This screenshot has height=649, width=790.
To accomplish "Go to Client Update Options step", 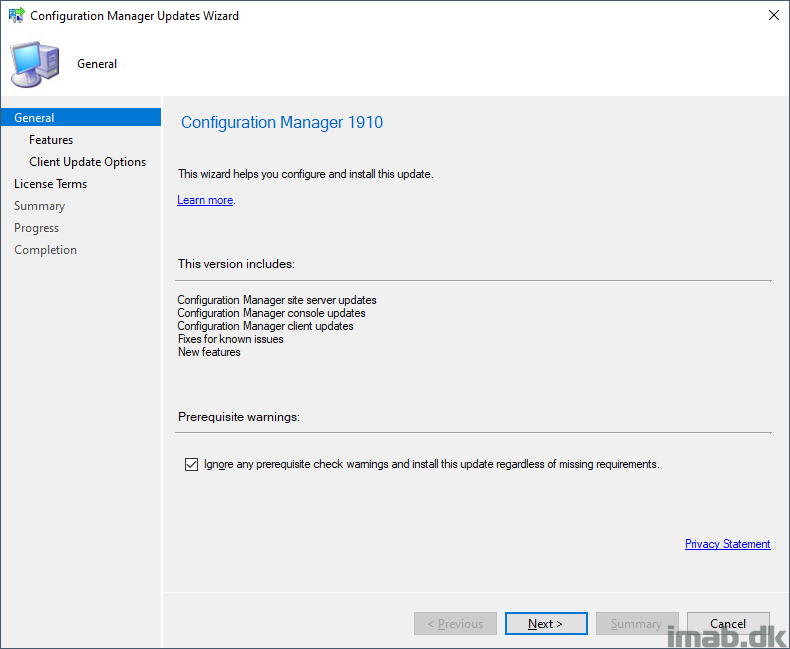I will [x=88, y=162].
